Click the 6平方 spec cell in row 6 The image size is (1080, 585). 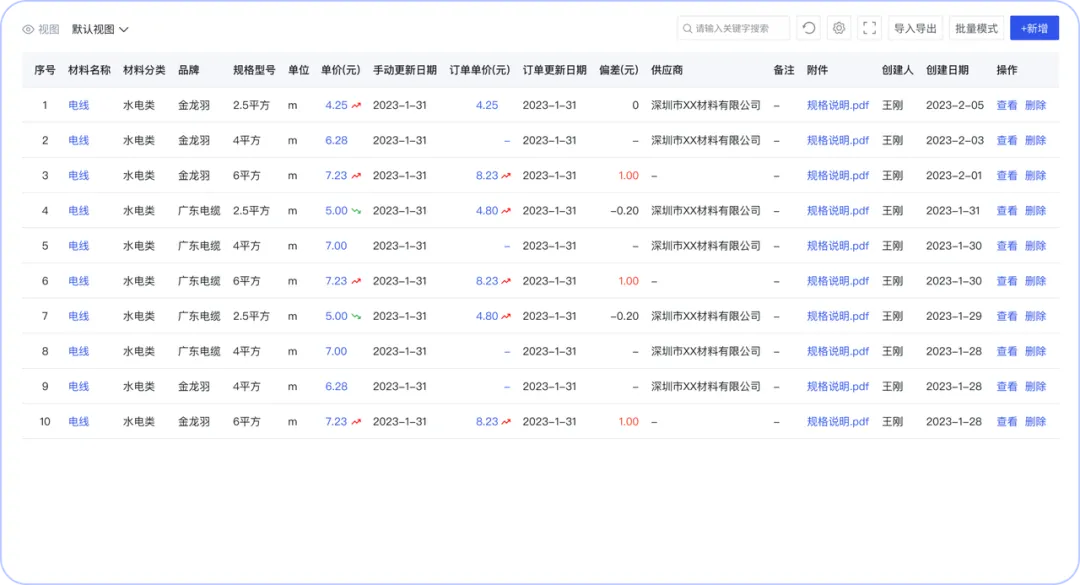pos(247,281)
